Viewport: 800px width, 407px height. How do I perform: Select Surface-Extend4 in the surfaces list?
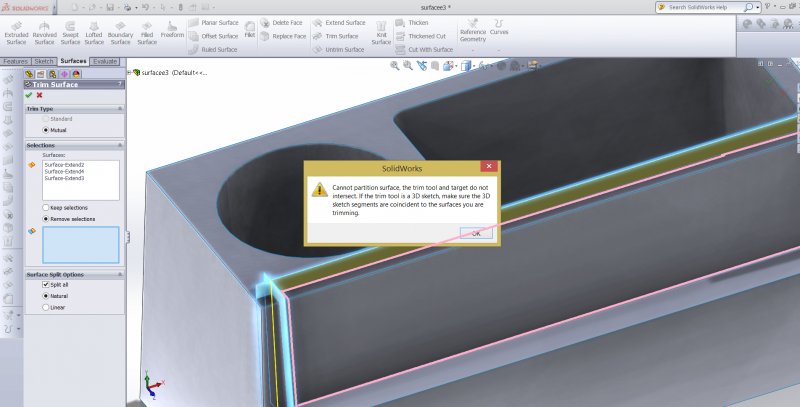coord(64,172)
